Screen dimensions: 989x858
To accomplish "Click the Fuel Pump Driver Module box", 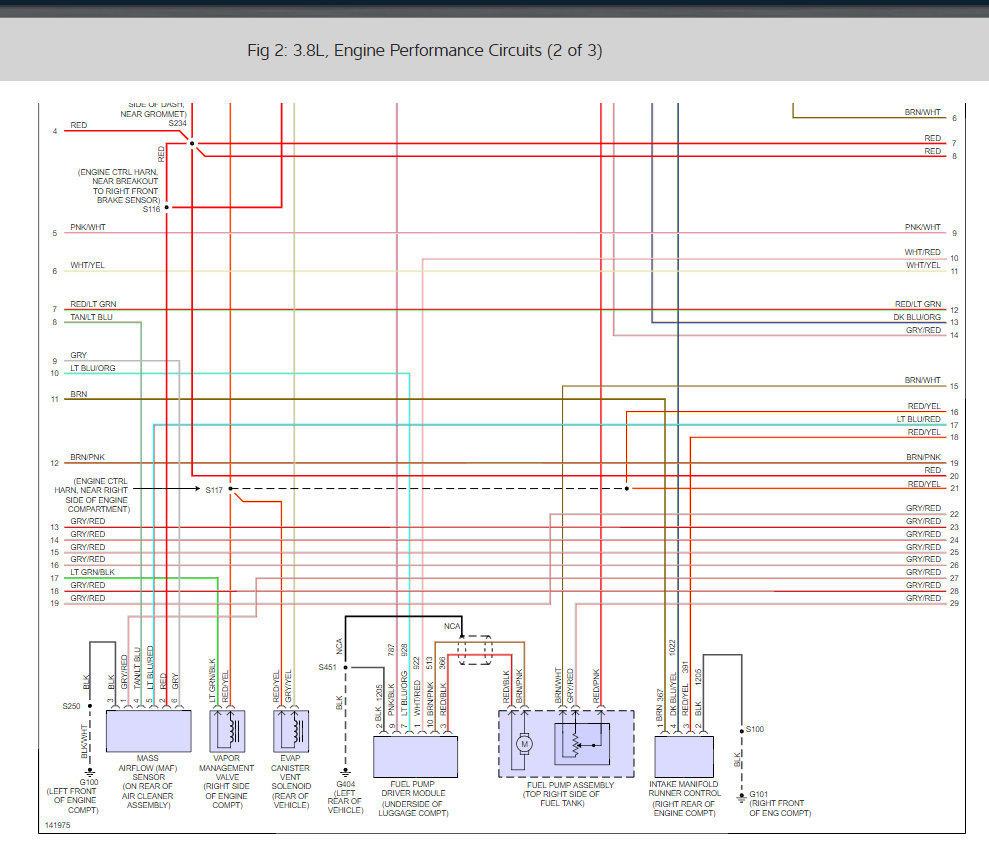I will tap(415, 756).
